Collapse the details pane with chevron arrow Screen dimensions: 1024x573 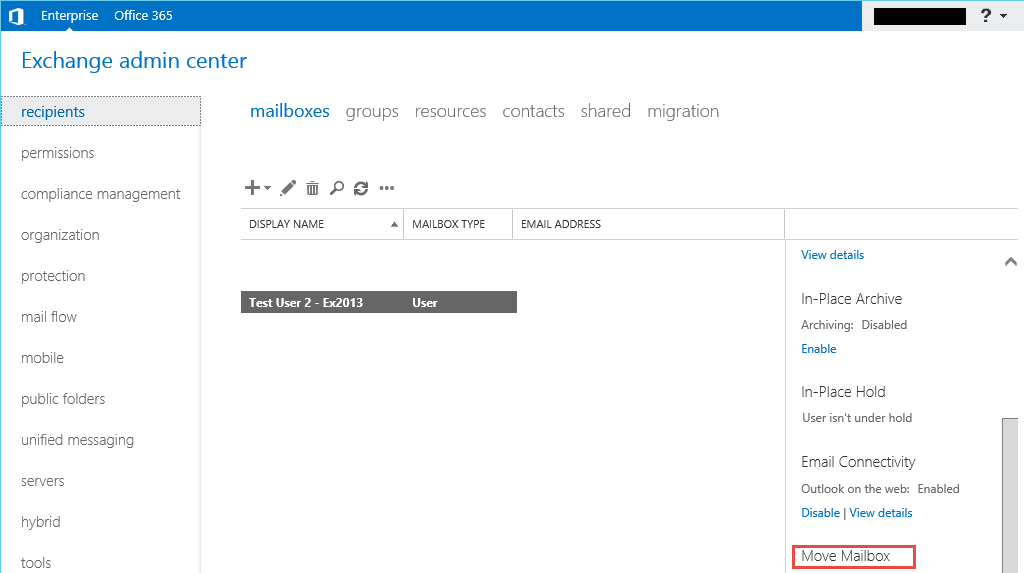point(1010,261)
